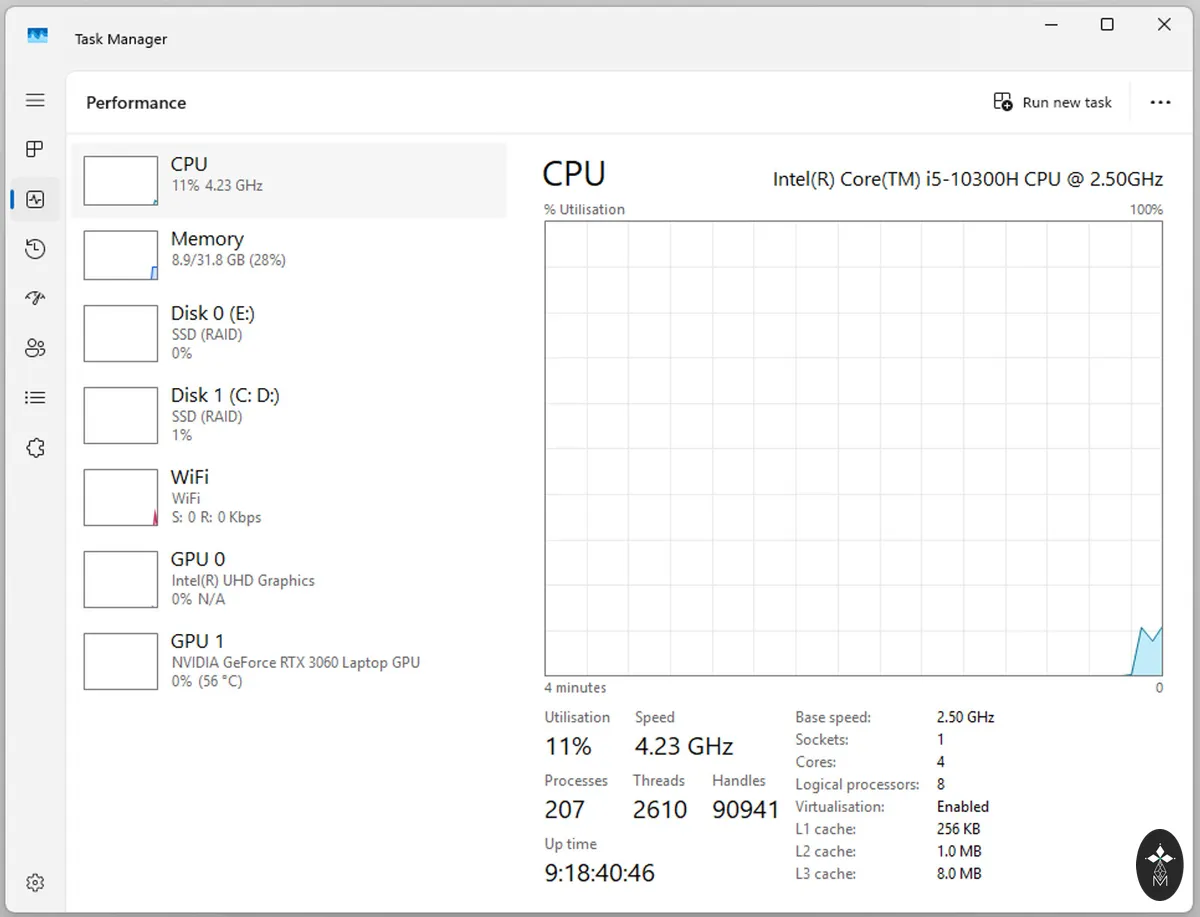This screenshot has width=1200, height=917.
Task: Open Task Manager Settings gear
Action: point(35,883)
